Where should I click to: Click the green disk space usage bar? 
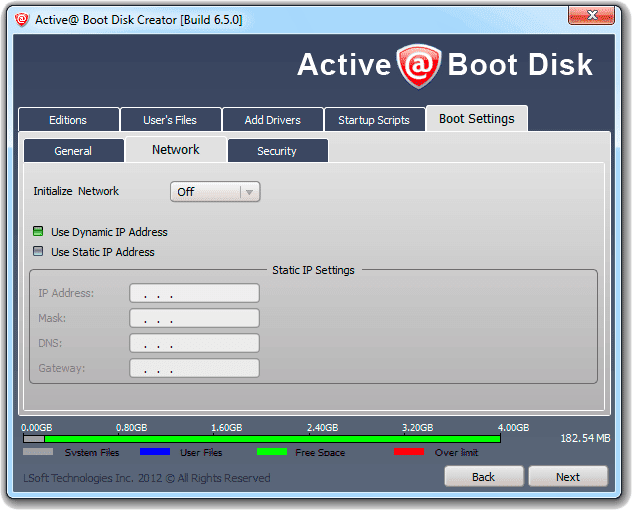point(262,439)
